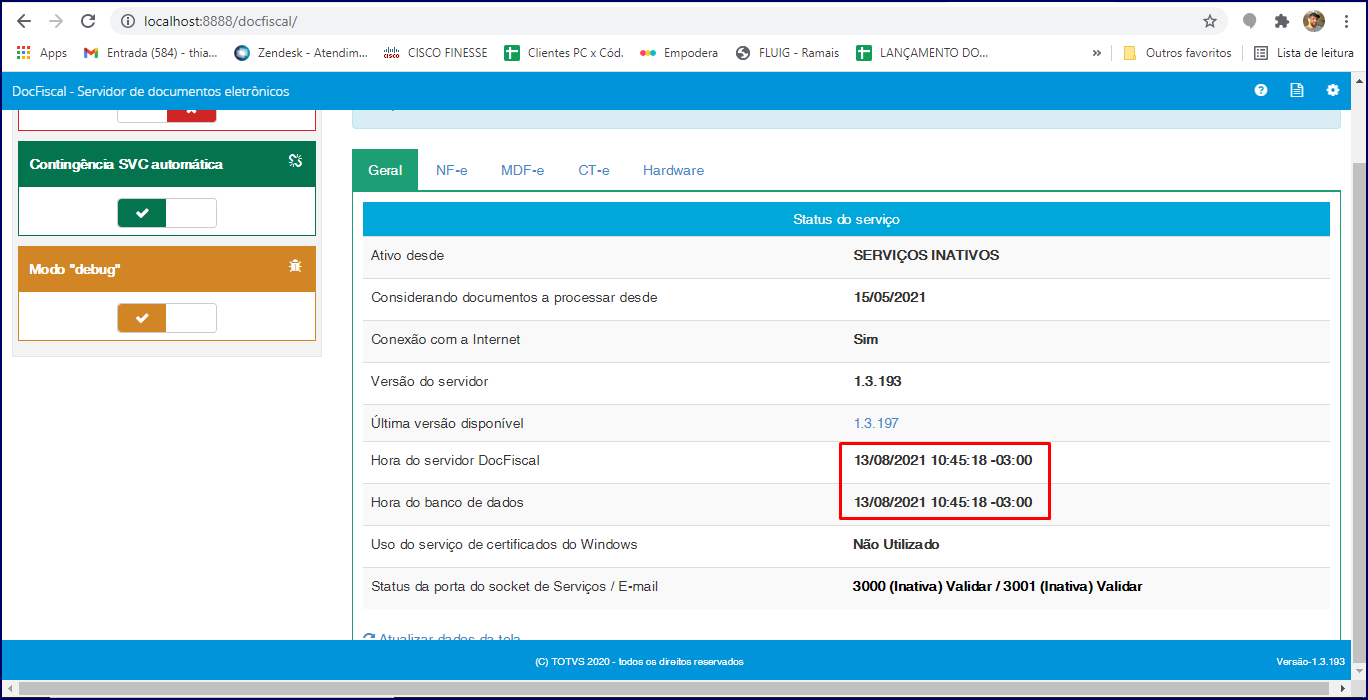
Task: Toggle Modo "debug" switch
Action: (167, 318)
